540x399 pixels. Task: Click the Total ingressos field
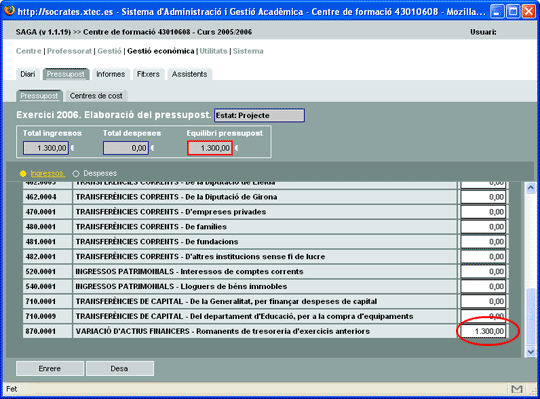tap(46, 148)
